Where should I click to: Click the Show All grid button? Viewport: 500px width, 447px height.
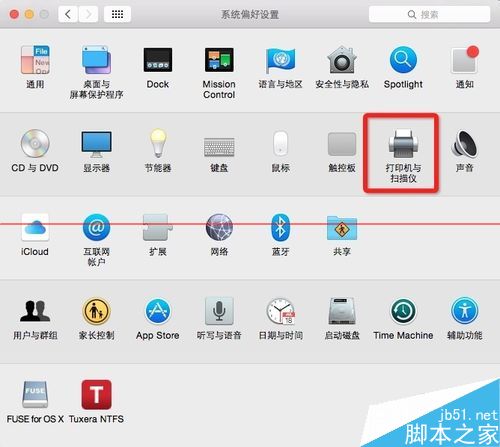(x=117, y=14)
